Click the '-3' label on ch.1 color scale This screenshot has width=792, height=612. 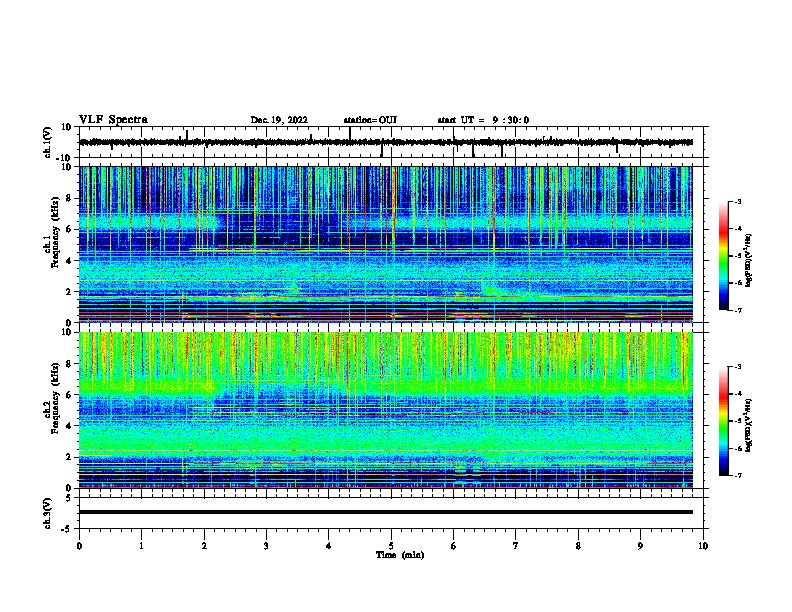pos(737,201)
